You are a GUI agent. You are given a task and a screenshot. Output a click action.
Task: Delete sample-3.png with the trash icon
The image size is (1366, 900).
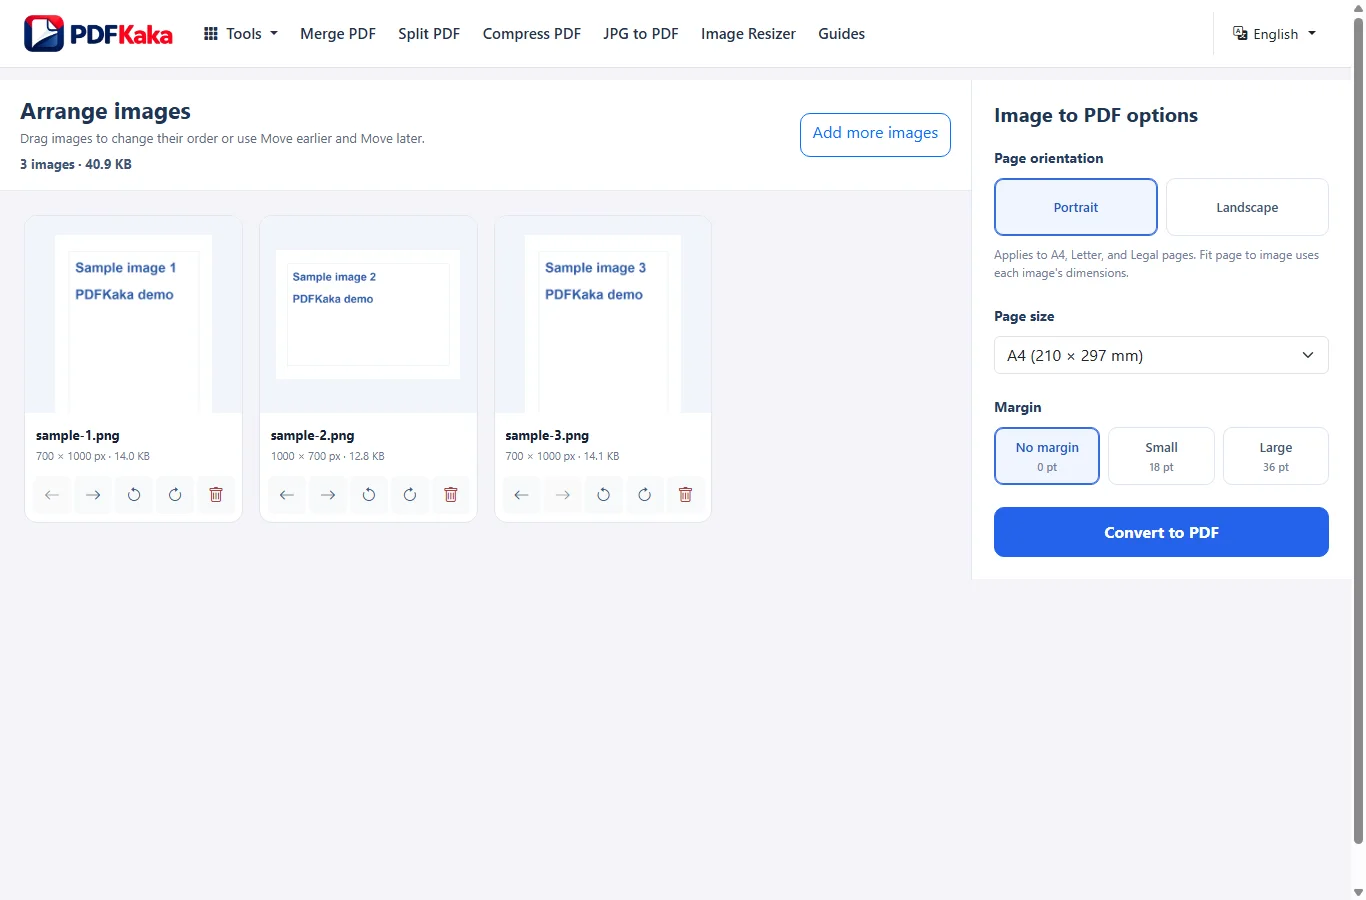[686, 495]
